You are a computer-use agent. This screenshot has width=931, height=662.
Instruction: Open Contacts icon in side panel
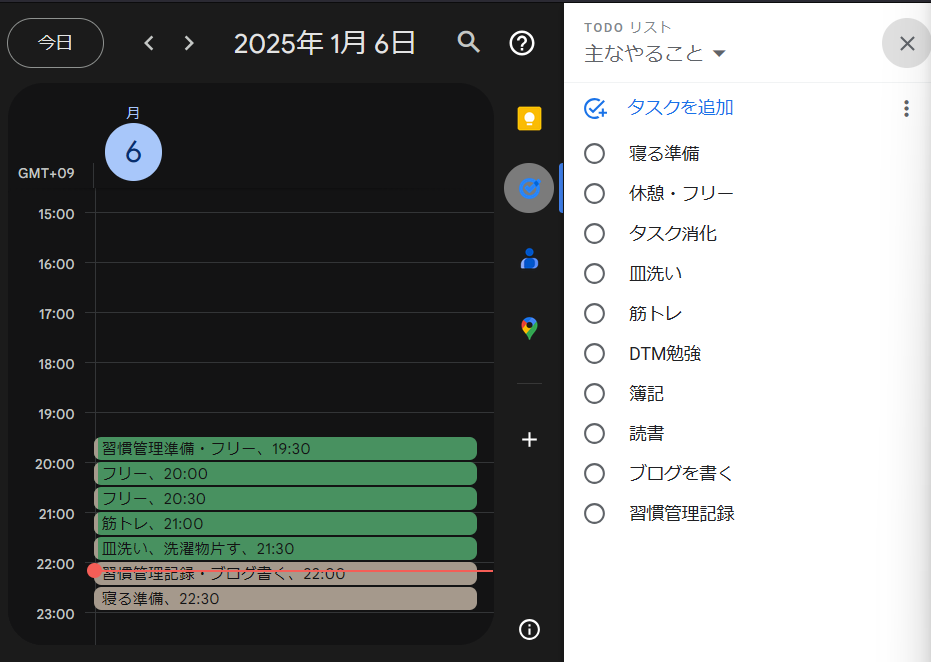[529, 259]
